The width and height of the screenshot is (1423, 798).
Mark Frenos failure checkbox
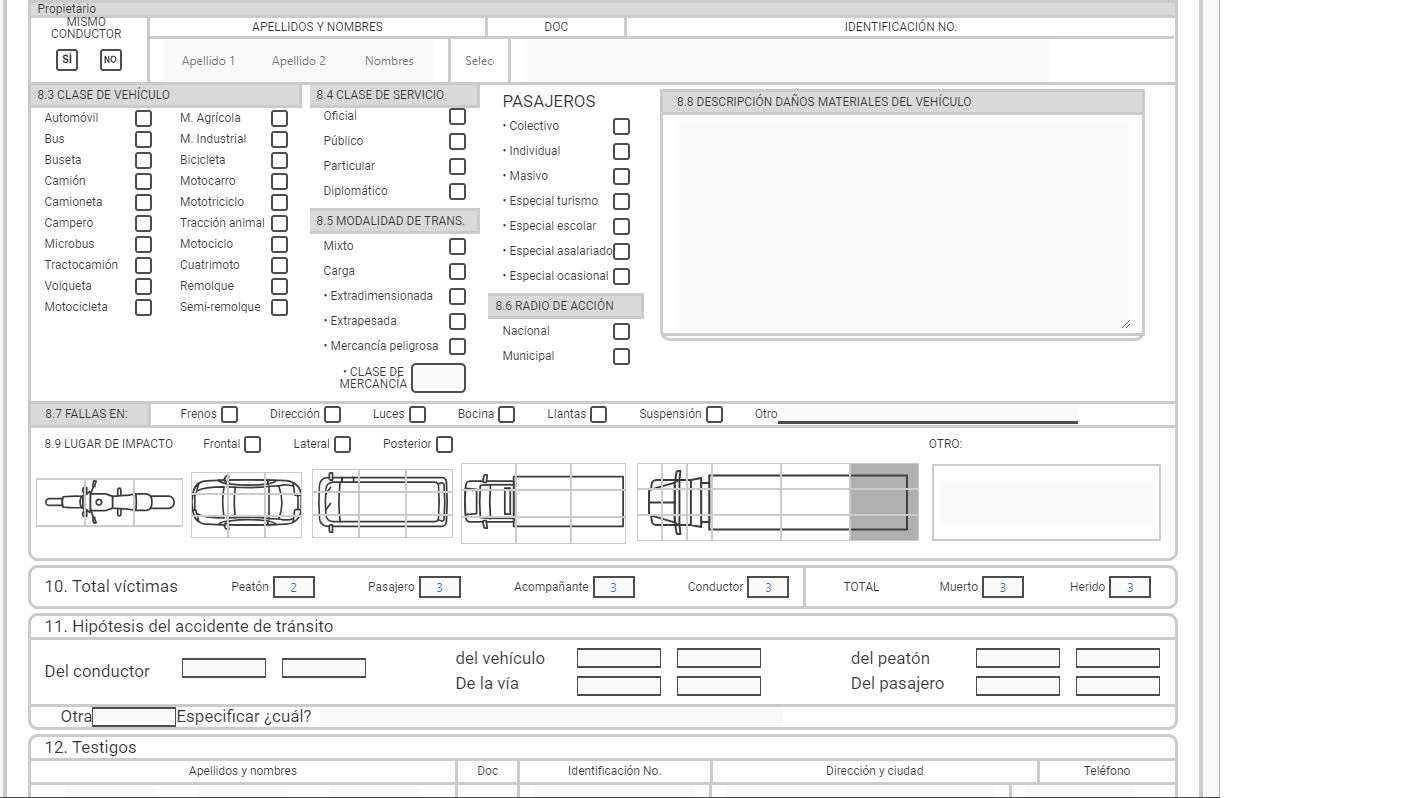click(229, 414)
